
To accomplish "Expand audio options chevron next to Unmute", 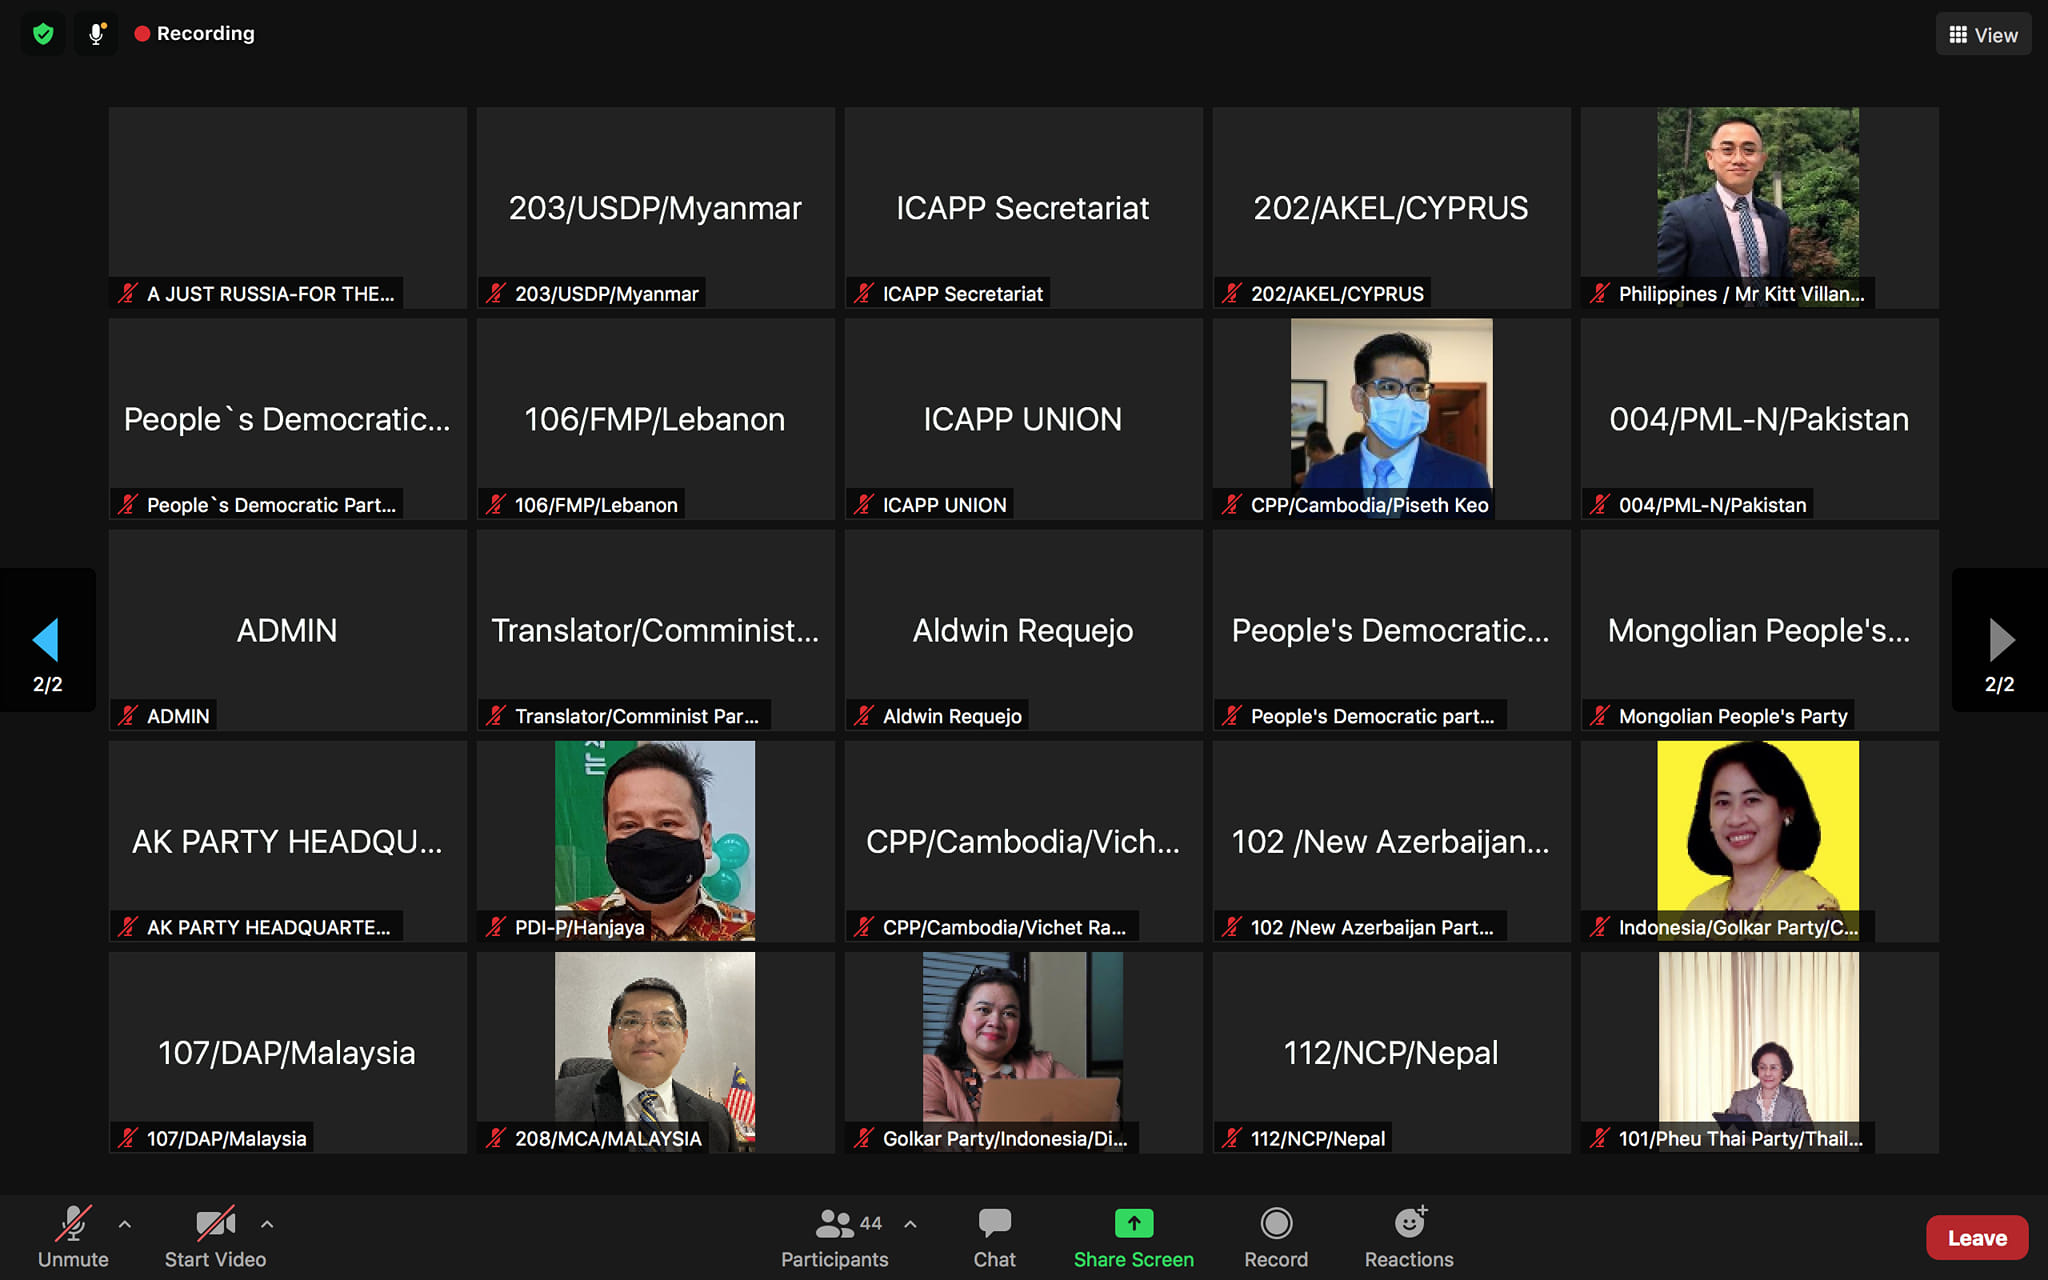I will click(x=125, y=1223).
